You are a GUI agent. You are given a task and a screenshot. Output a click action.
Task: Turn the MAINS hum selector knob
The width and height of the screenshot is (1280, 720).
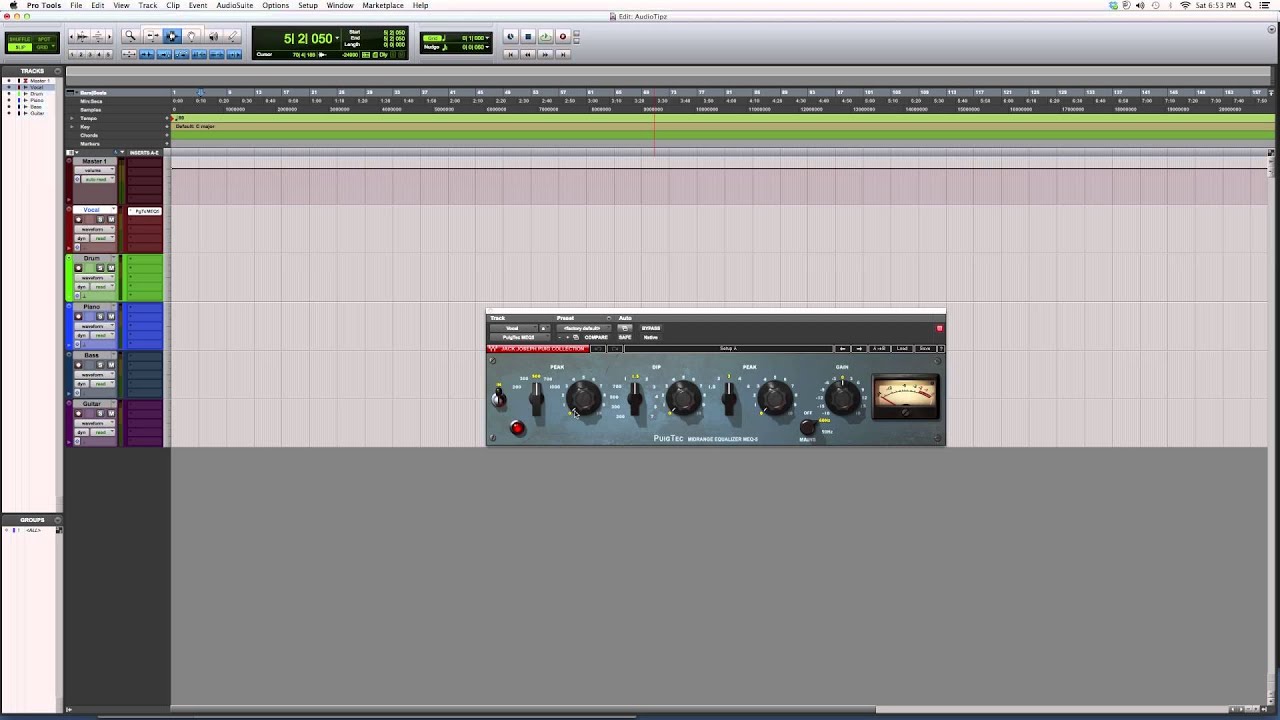coord(808,428)
